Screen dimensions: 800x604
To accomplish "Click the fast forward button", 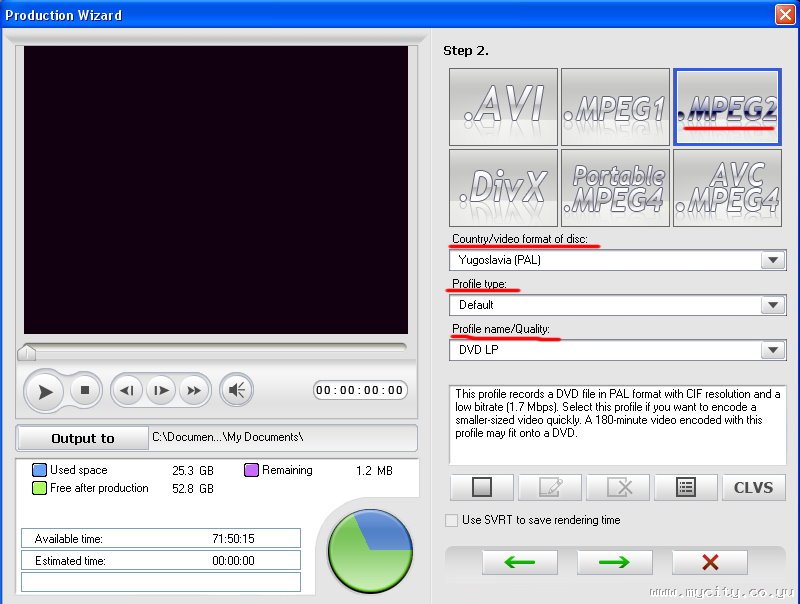I will tap(193, 390).
